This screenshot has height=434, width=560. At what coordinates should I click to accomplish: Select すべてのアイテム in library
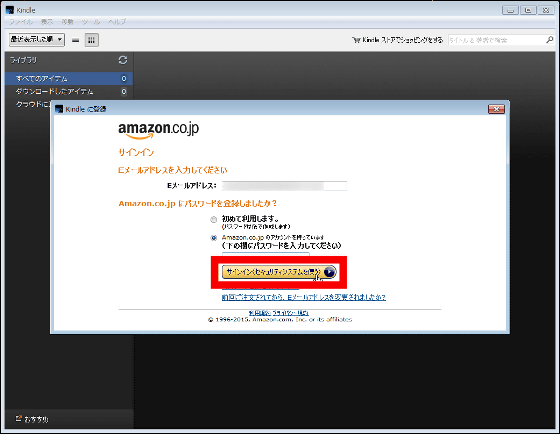(69, 79)
